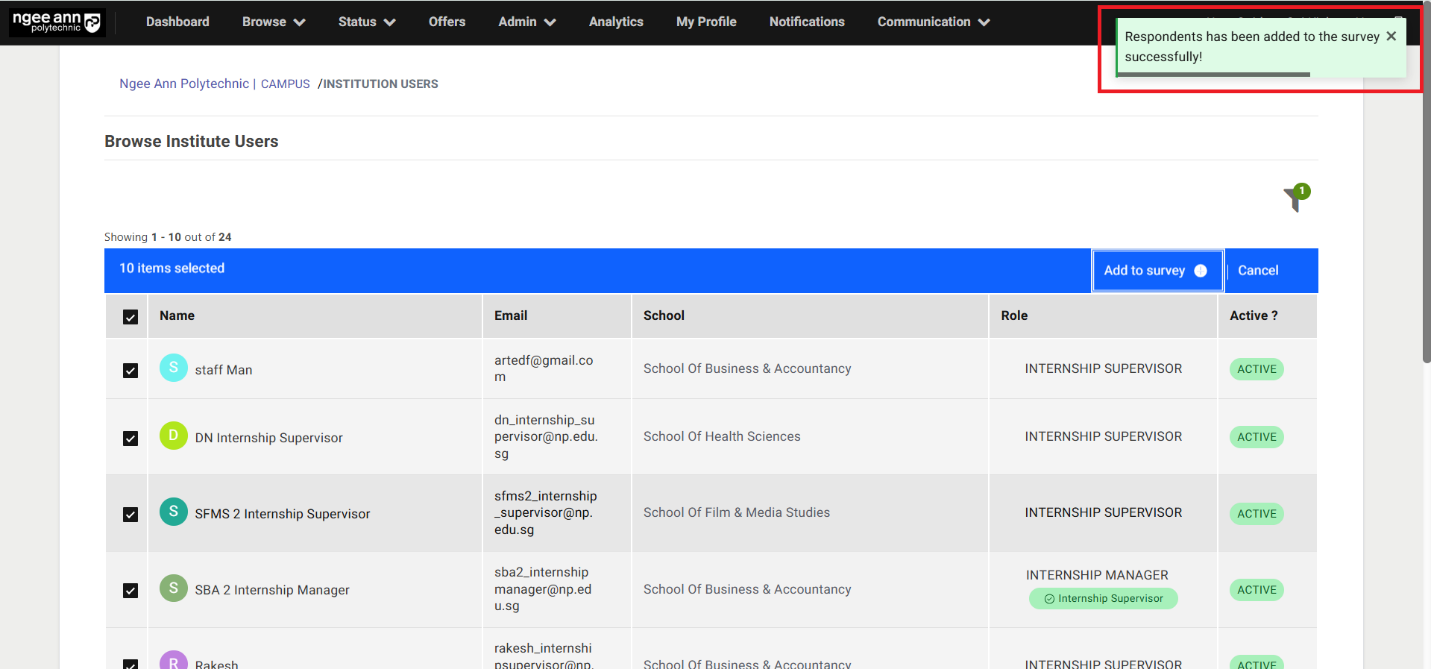Viewport: 1431px width, 669px height.
Task: Follow the CAMPUS breadcrumb link
Action: click(285, 85)
